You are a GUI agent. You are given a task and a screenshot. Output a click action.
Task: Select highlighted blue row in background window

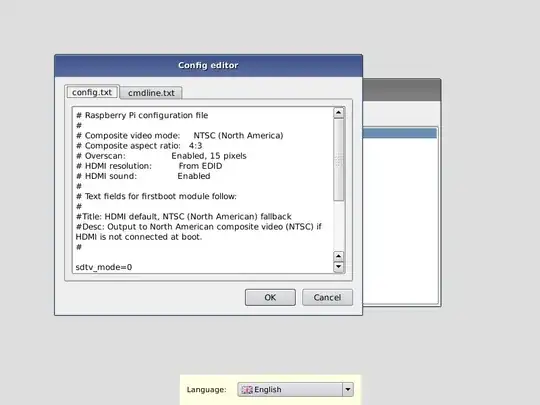pyautogui.click(x=400, y=133)
